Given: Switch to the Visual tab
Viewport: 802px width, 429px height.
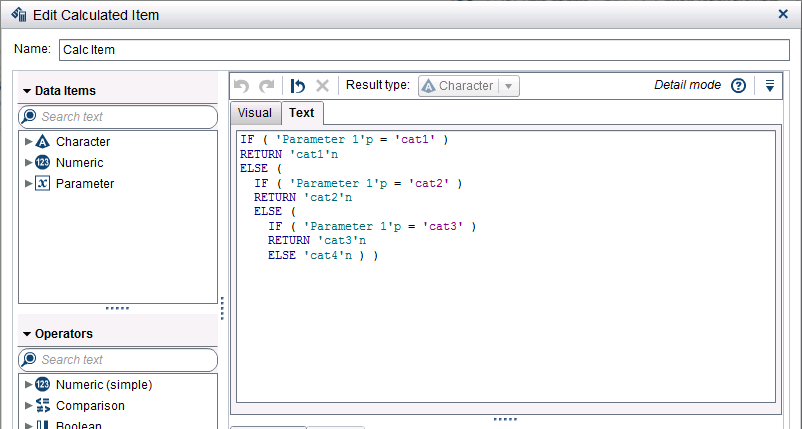Looking at the screenshot, I should click(x=255, y=113).
